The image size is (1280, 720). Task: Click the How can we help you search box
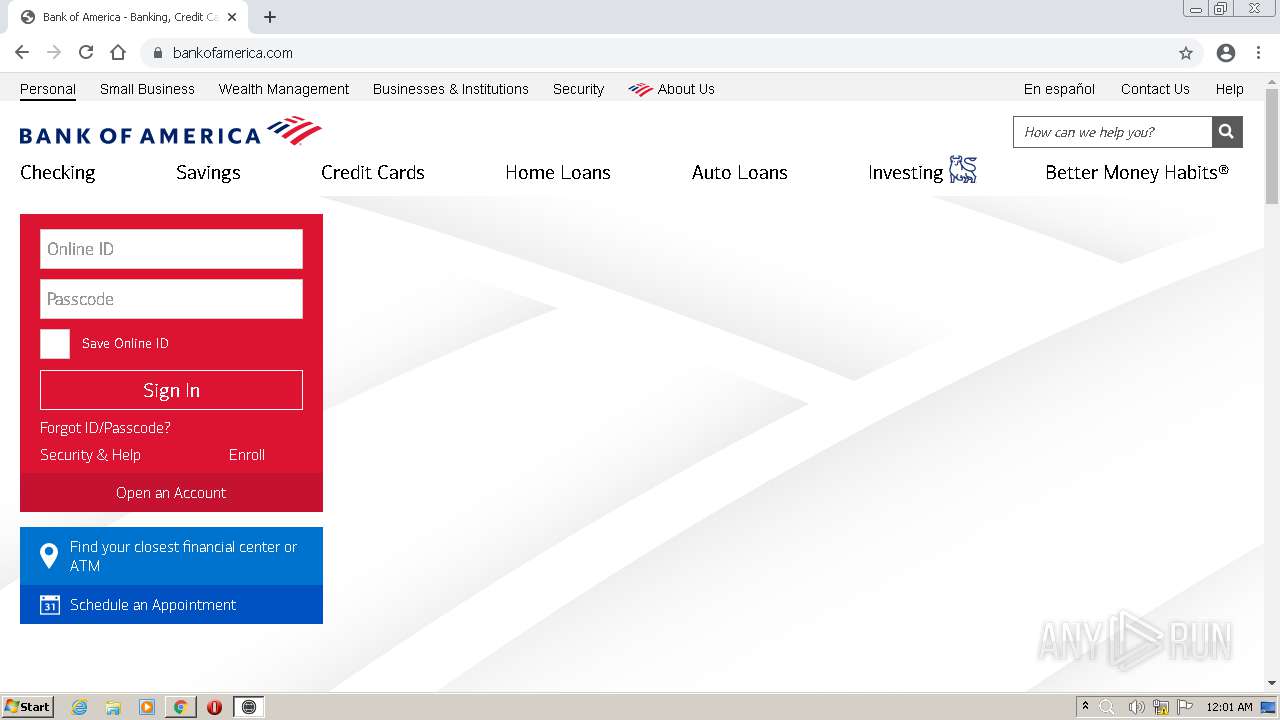pyautogui.click(x=1113, y=132)
